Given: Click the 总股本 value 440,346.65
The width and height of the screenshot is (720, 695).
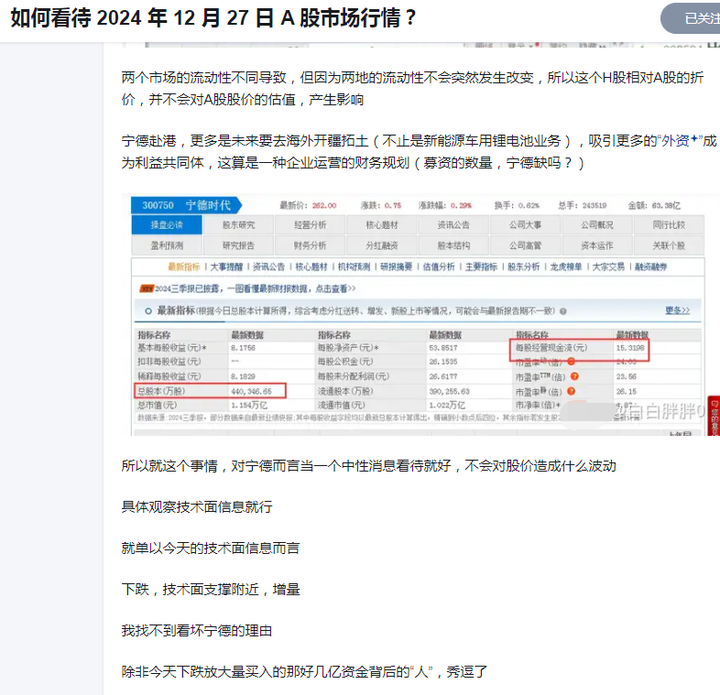Looking at the screenshot, I should coord(251,391).
